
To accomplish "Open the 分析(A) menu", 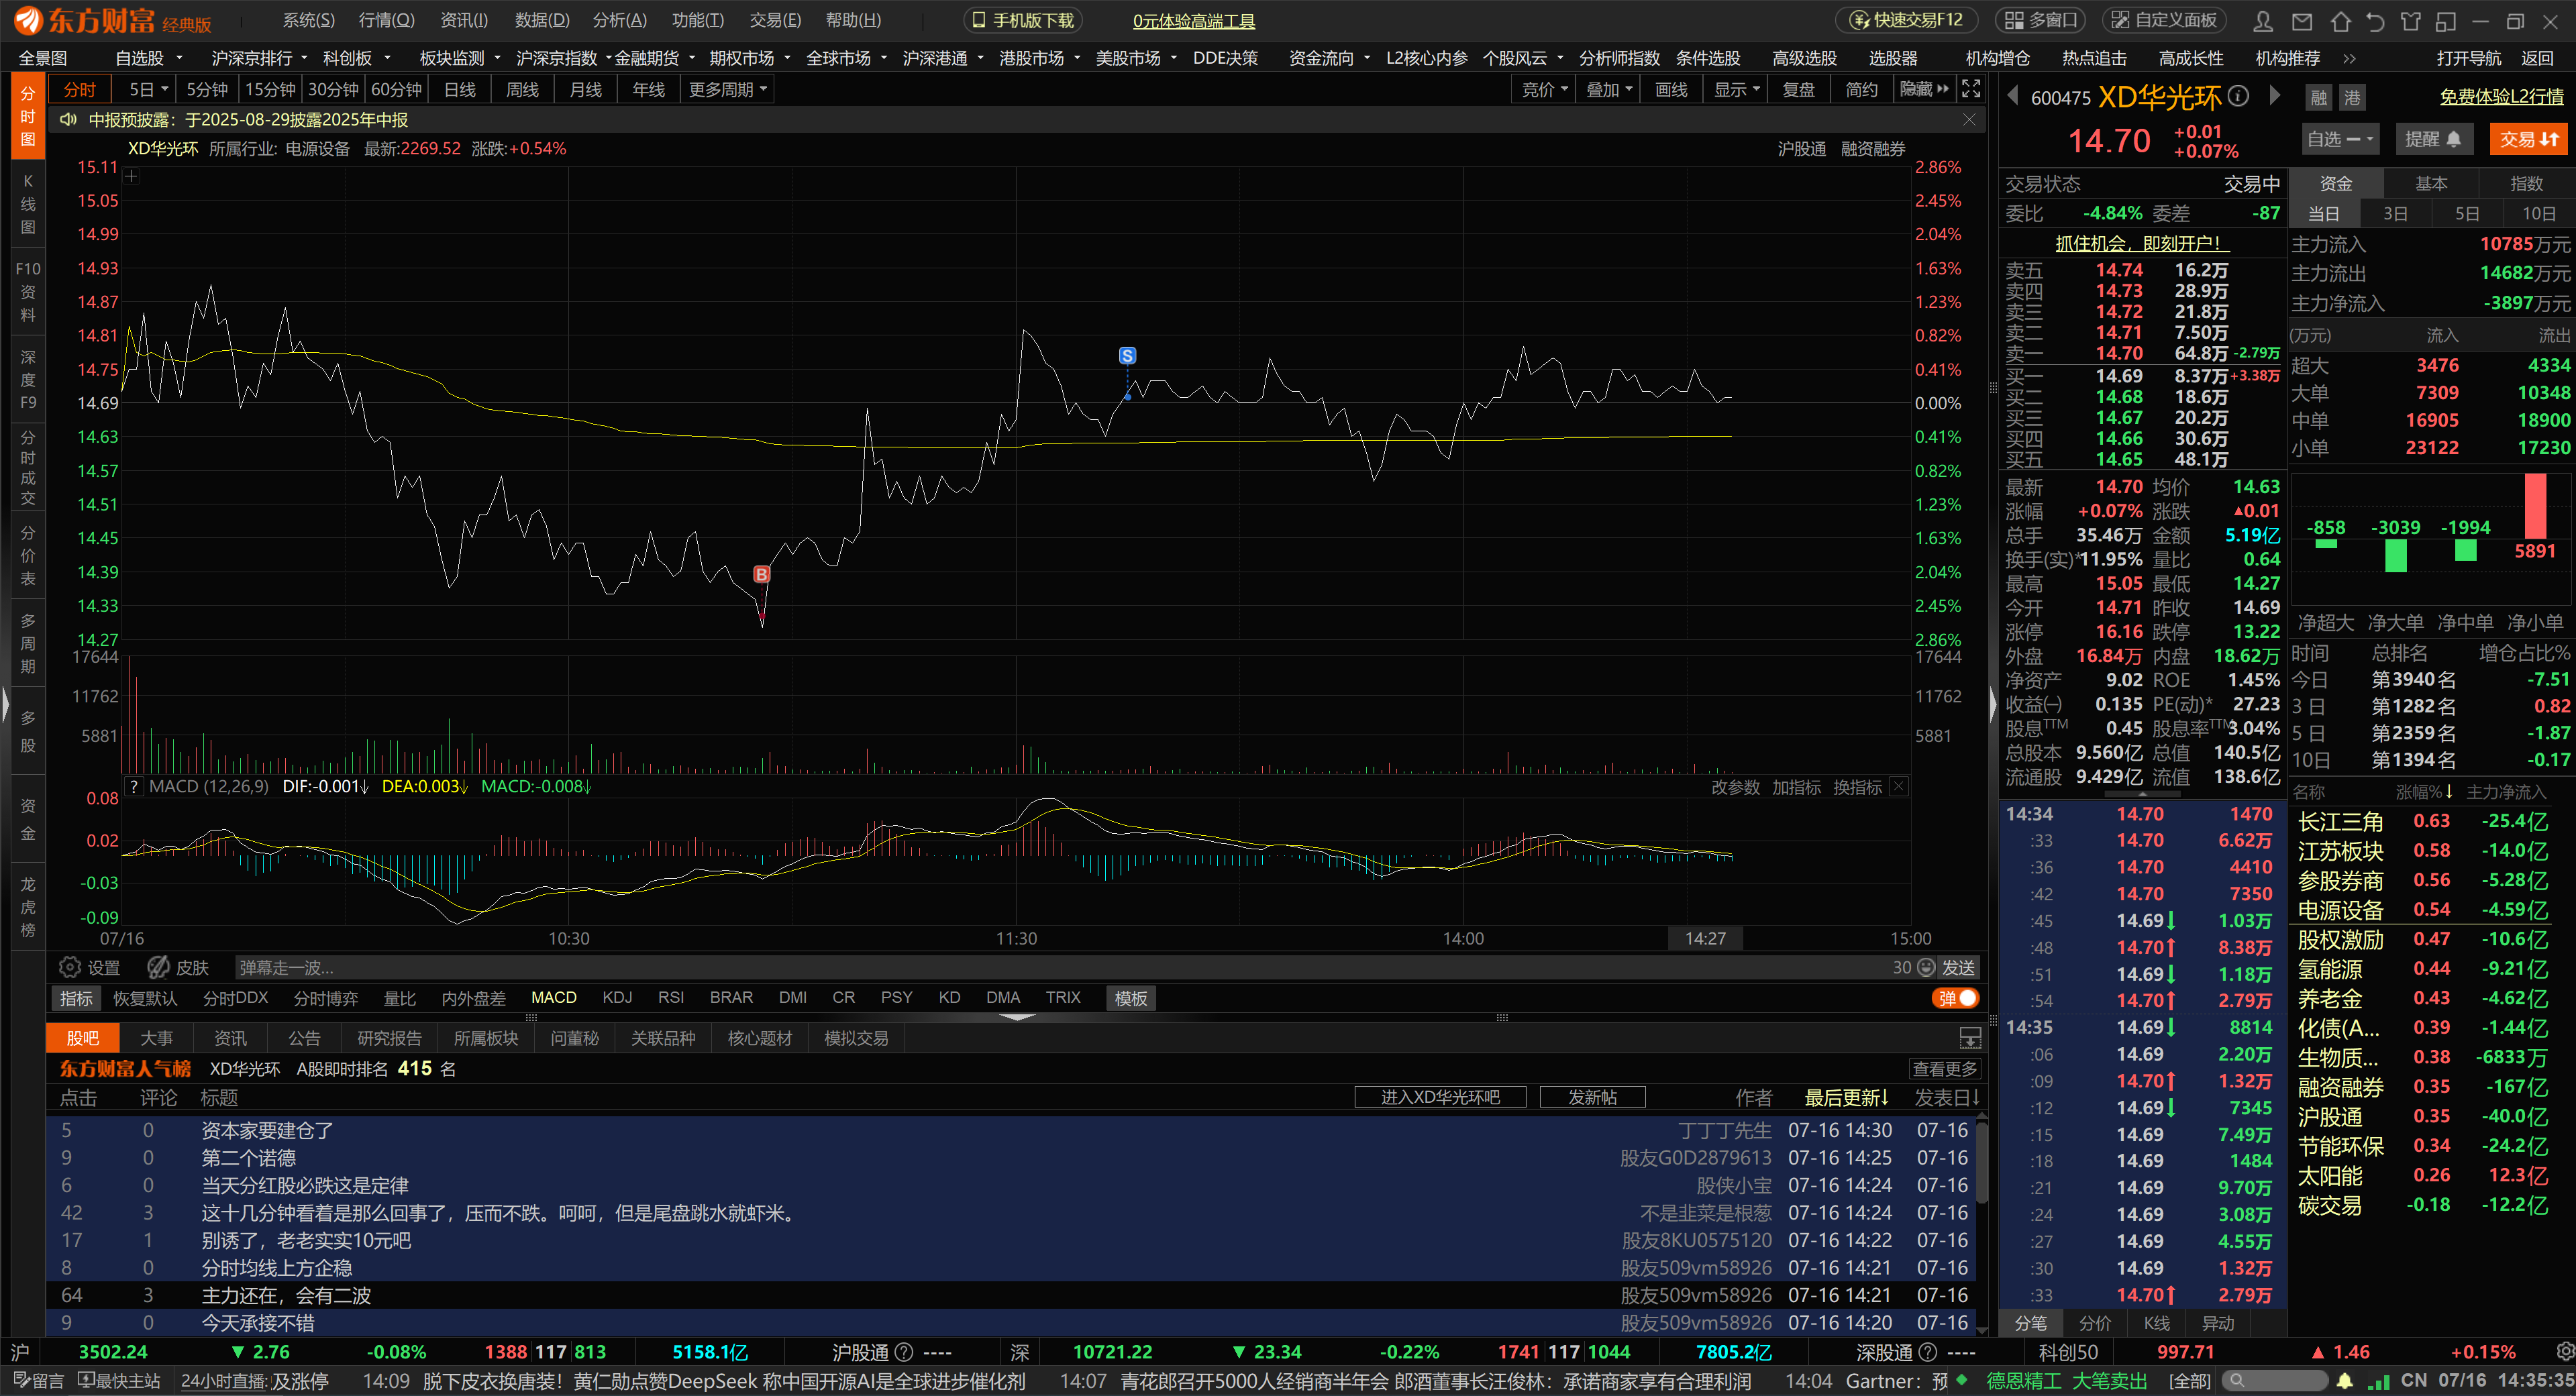I will (619, 20).
